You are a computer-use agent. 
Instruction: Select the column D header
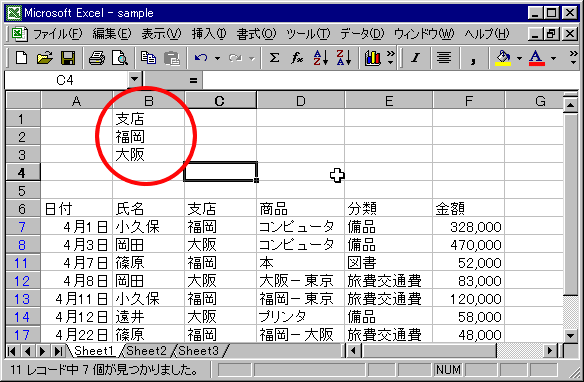click(301, 101)
